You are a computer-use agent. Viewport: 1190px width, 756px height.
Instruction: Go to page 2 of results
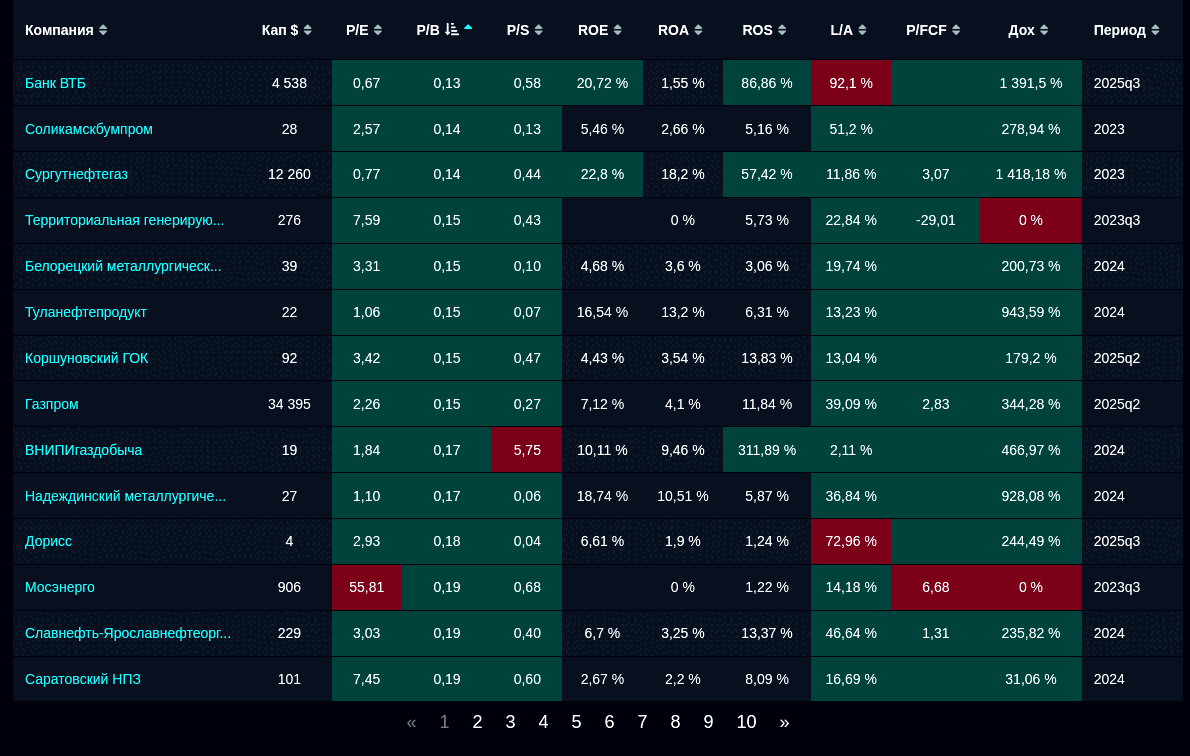point(477,722)
